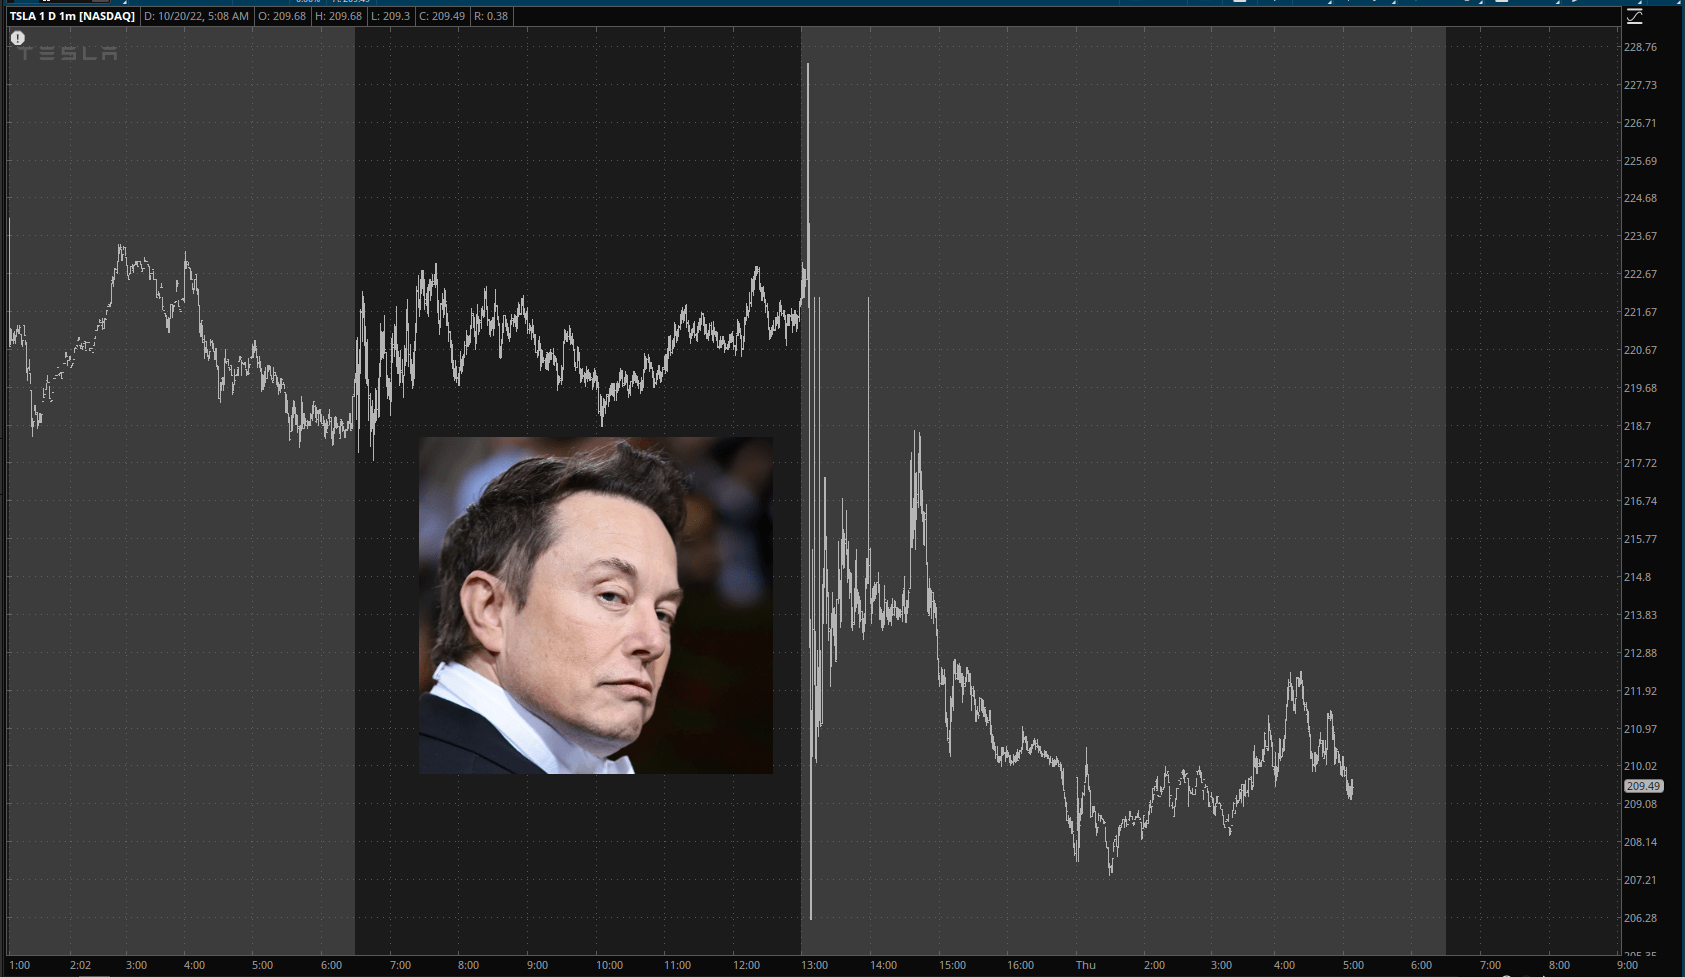Click the date readout showing 10/20/22
This screenshot has height=977, width=1685.
click(196, 16)
